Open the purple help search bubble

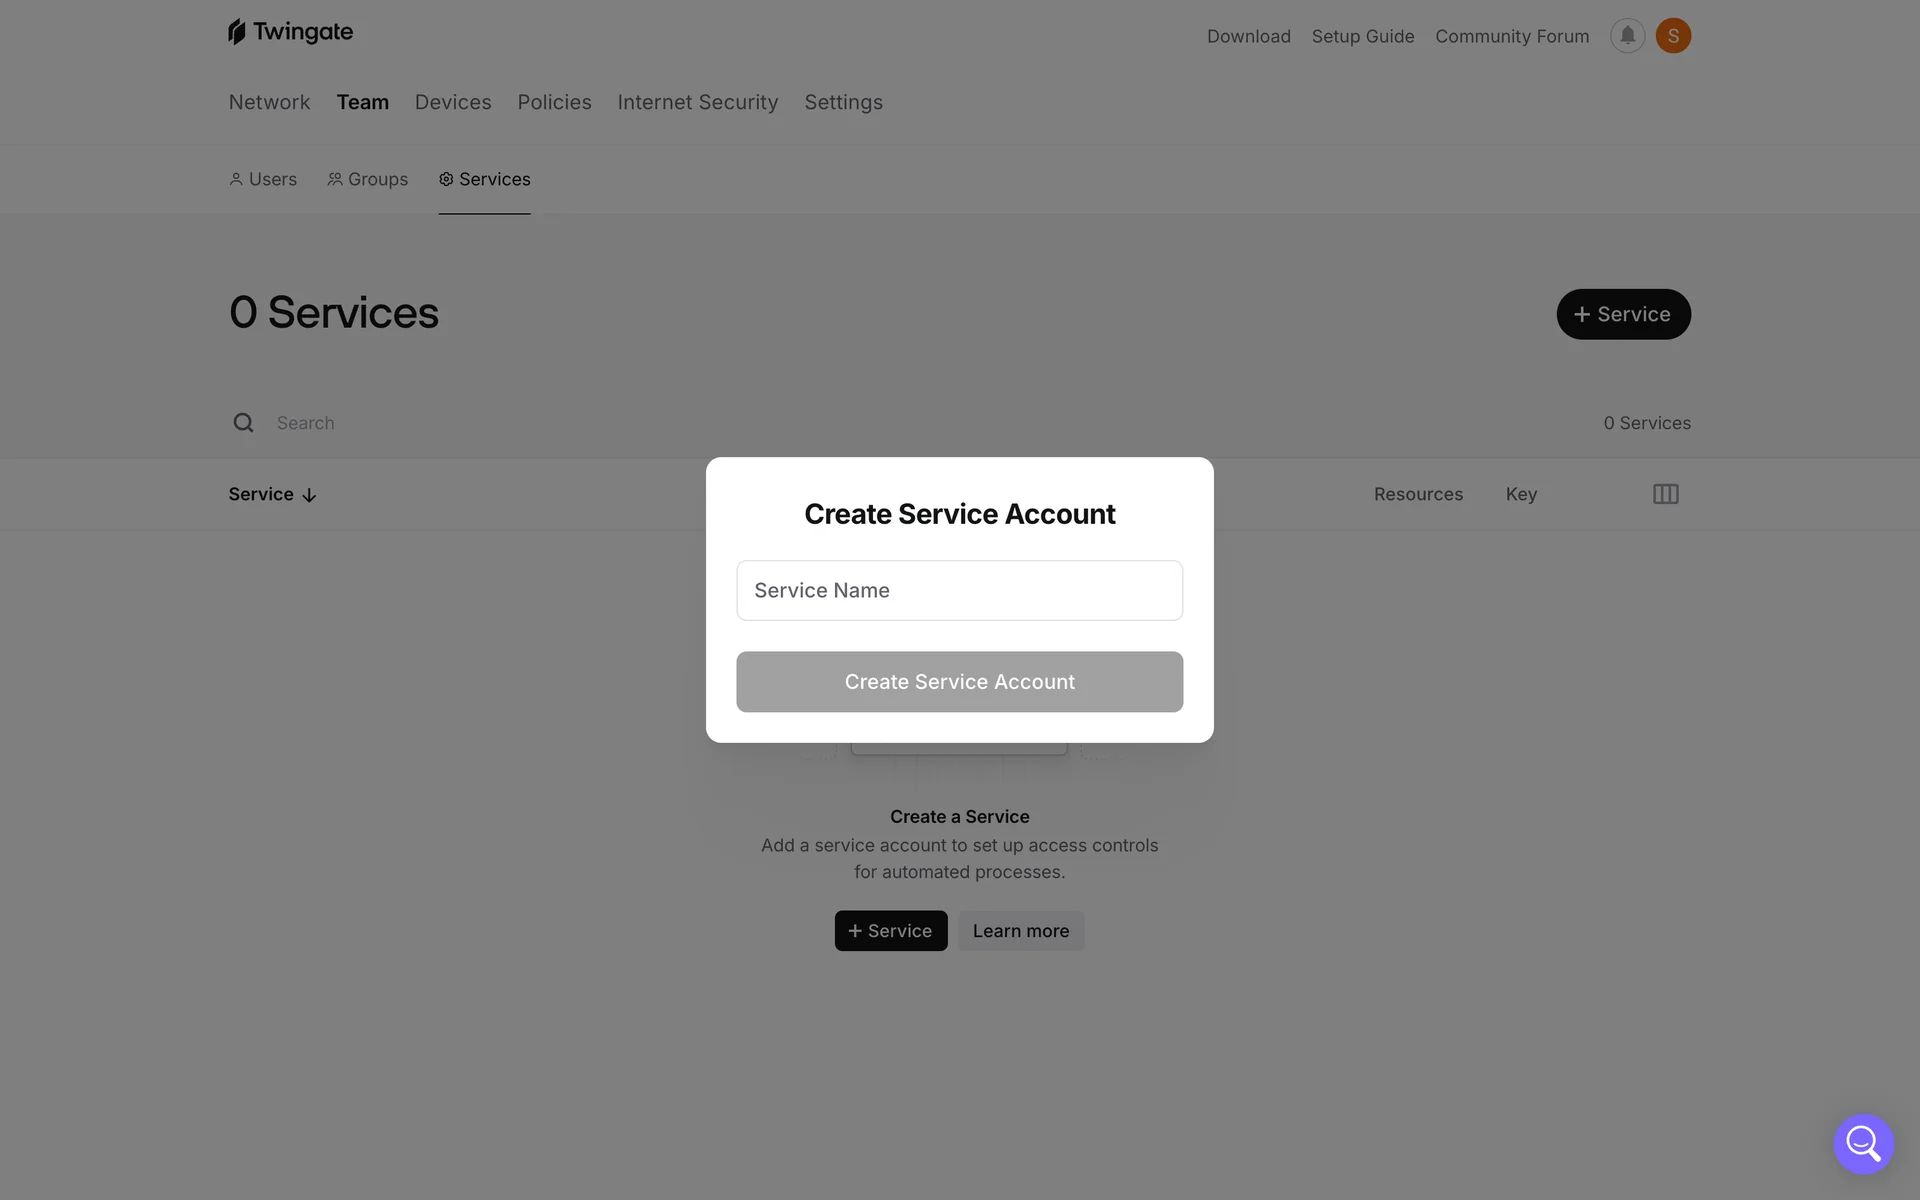click(x=1863, y=1143)
